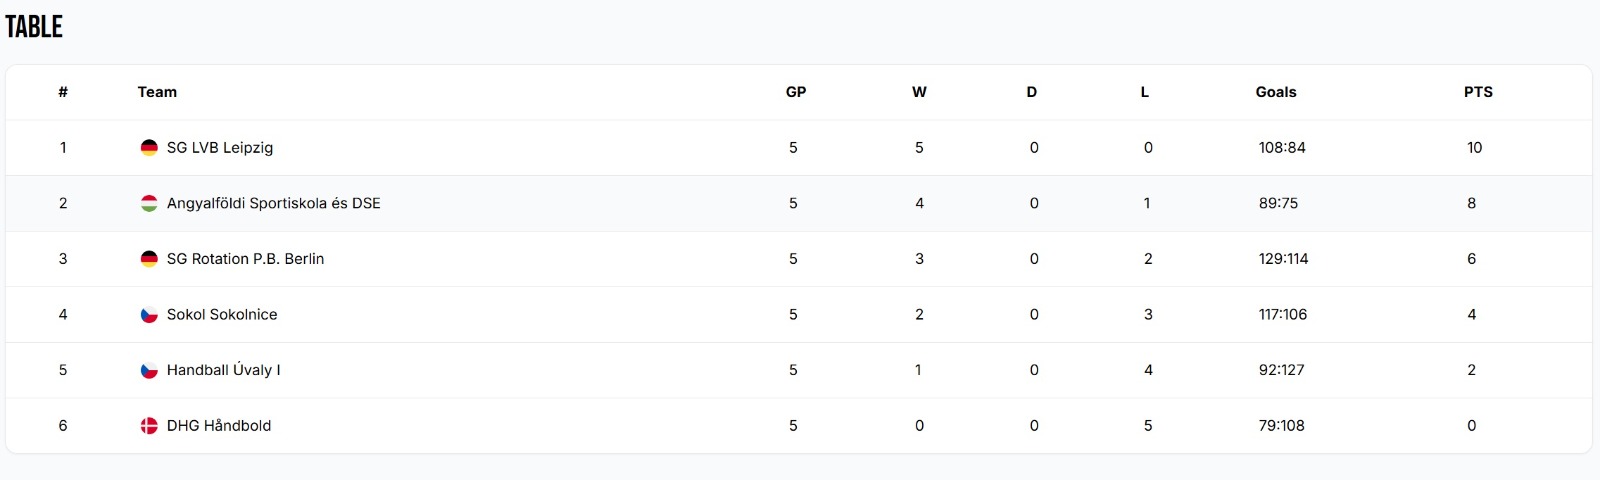Open SG LVB Leipzig team link

click(220, 148)
